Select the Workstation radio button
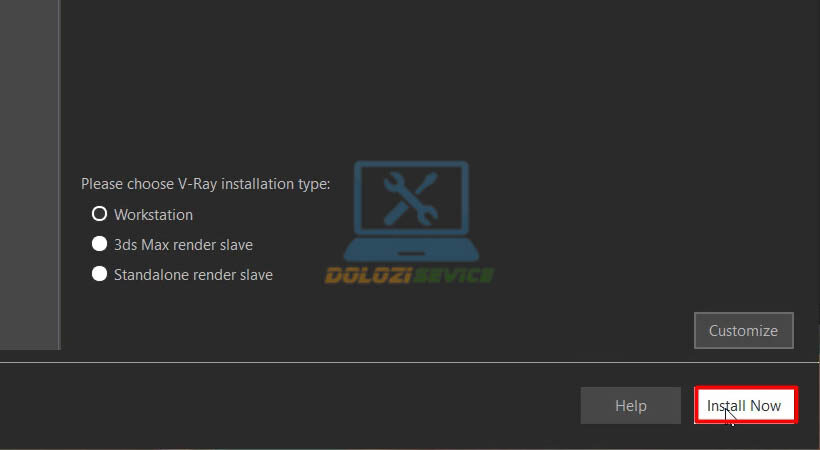Viewport: 820px width, 450px height. pyautogui.click(x=99, y=214)
